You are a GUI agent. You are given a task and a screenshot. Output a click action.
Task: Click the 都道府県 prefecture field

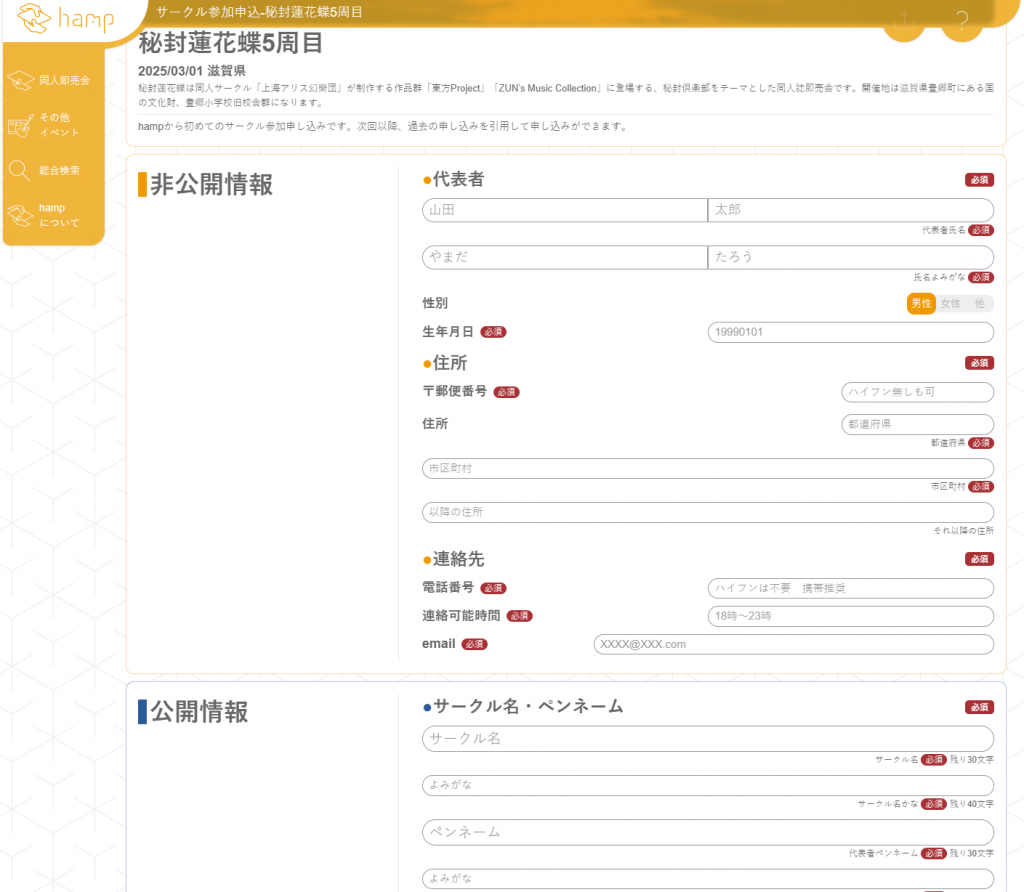917,424
